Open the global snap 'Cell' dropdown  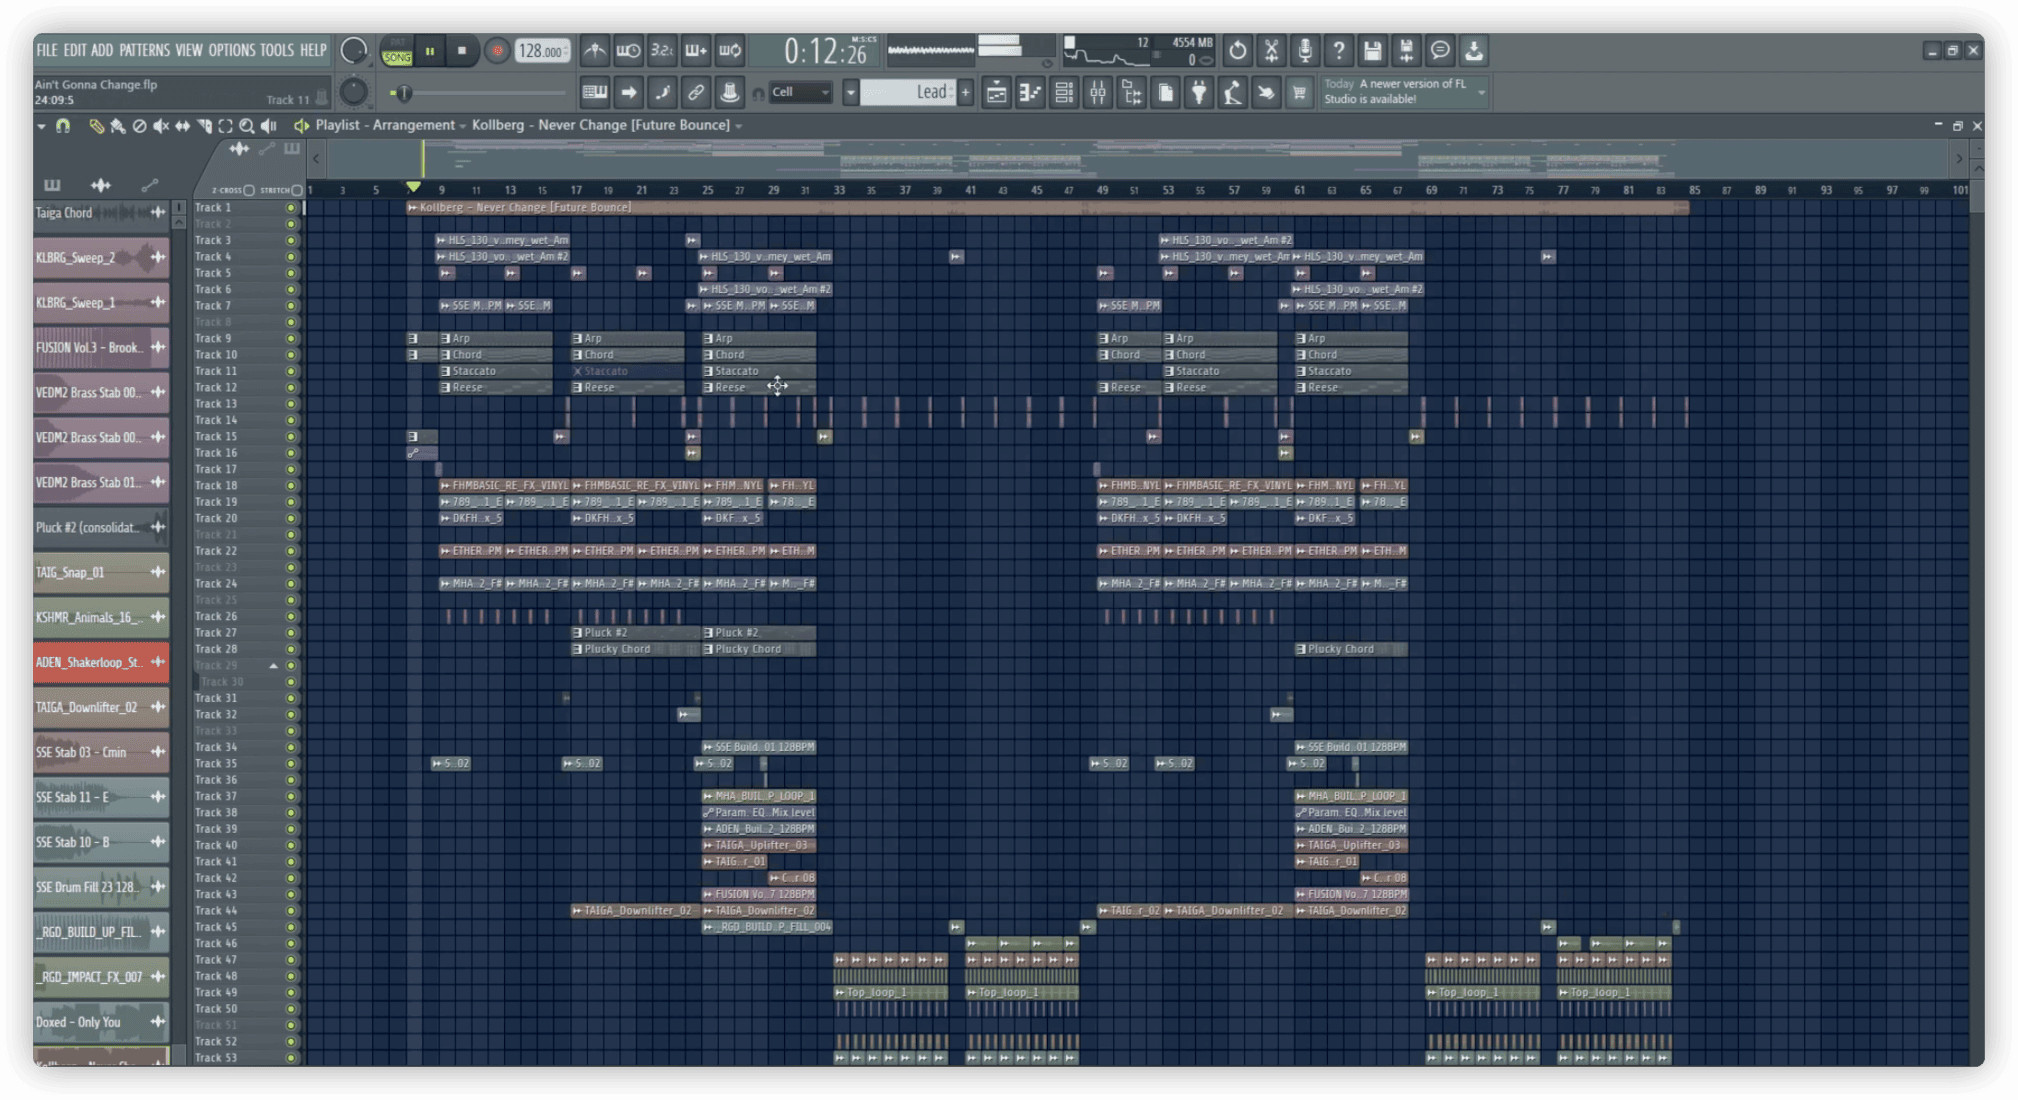coord(801,92)
